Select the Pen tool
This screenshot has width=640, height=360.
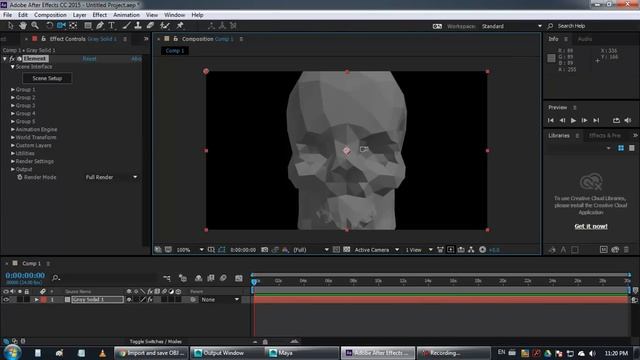click(100, 26)
